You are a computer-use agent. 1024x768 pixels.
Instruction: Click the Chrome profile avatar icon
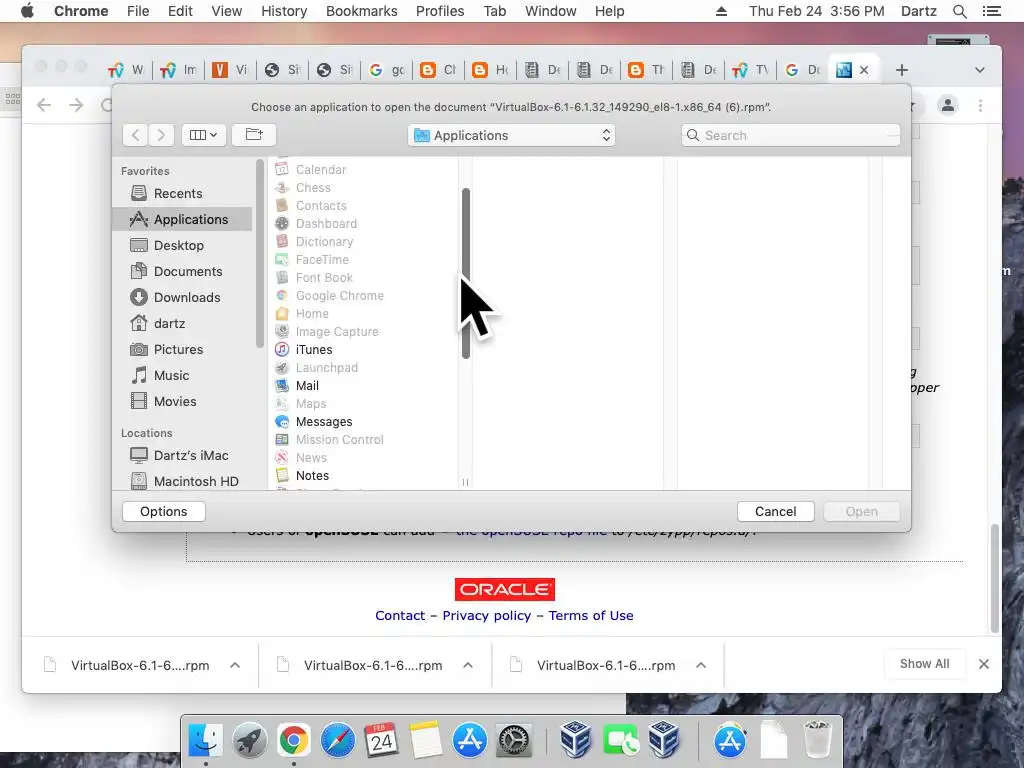(x=948, y=105)
